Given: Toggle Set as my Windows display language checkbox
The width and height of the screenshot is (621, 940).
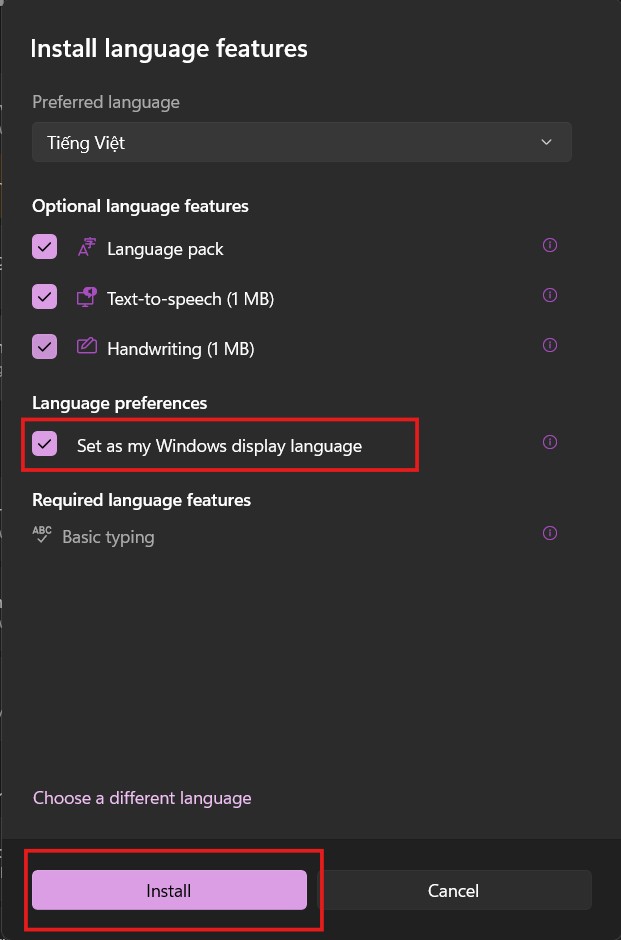Looking at the screenshot, I should (44, 444).
